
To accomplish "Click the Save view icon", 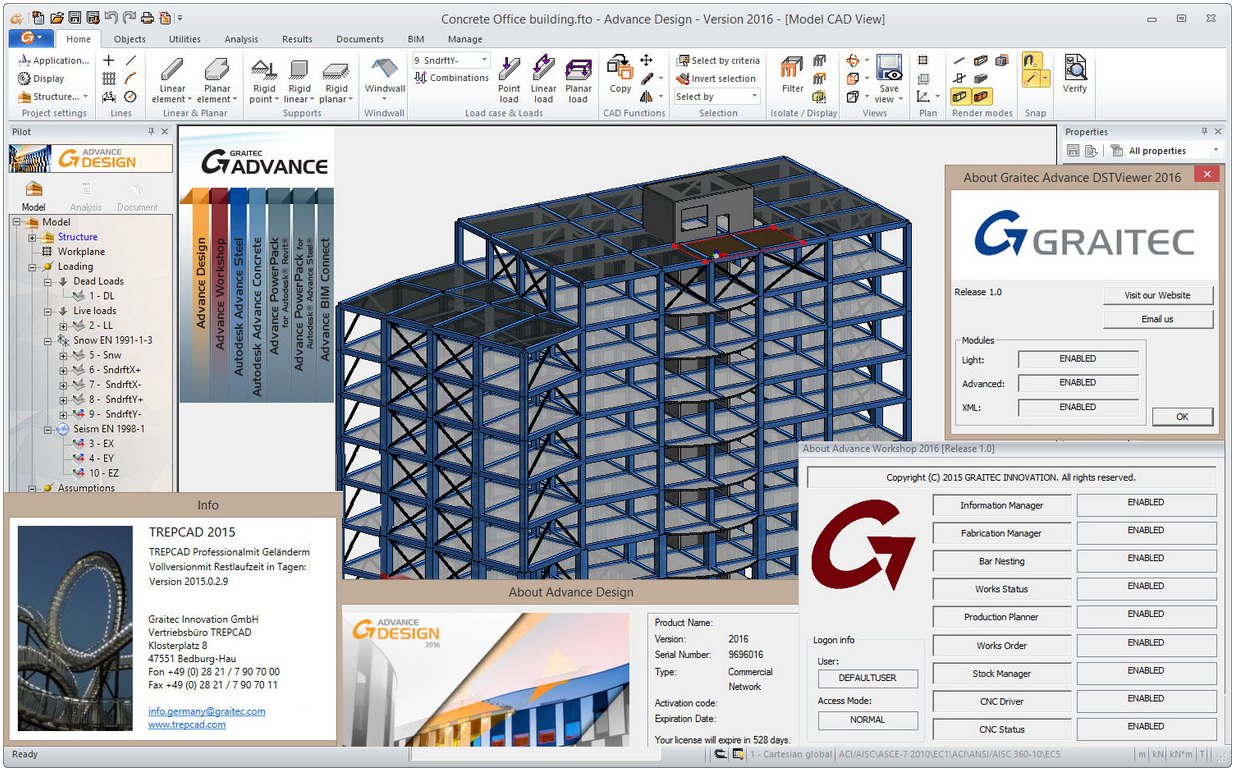I will (888, 68).
